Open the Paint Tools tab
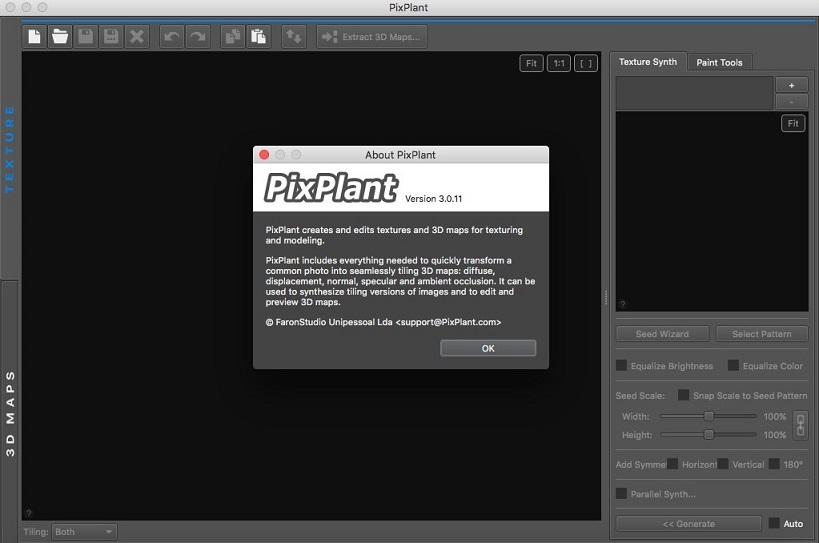 point(719,62)
